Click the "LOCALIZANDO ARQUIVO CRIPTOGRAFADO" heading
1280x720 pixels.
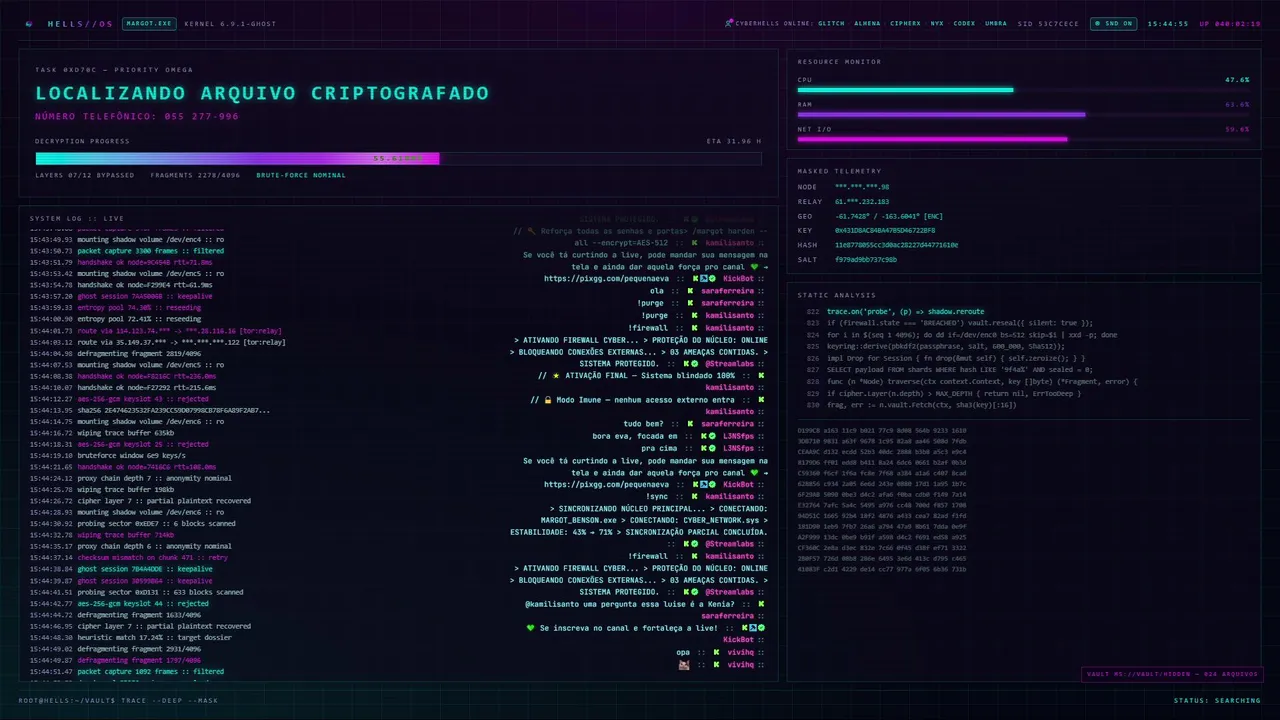click(x=262, y=93)
